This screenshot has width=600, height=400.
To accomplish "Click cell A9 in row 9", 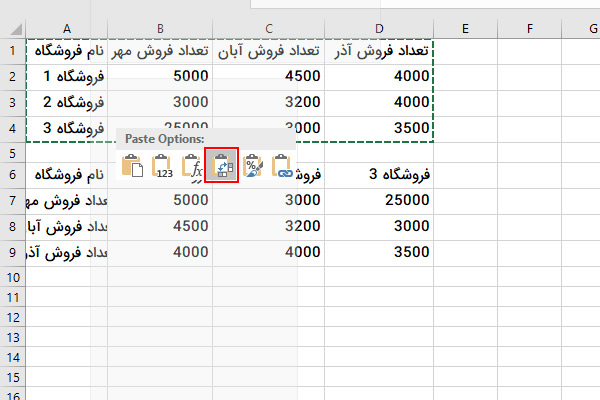I will [x=67, y=253].
